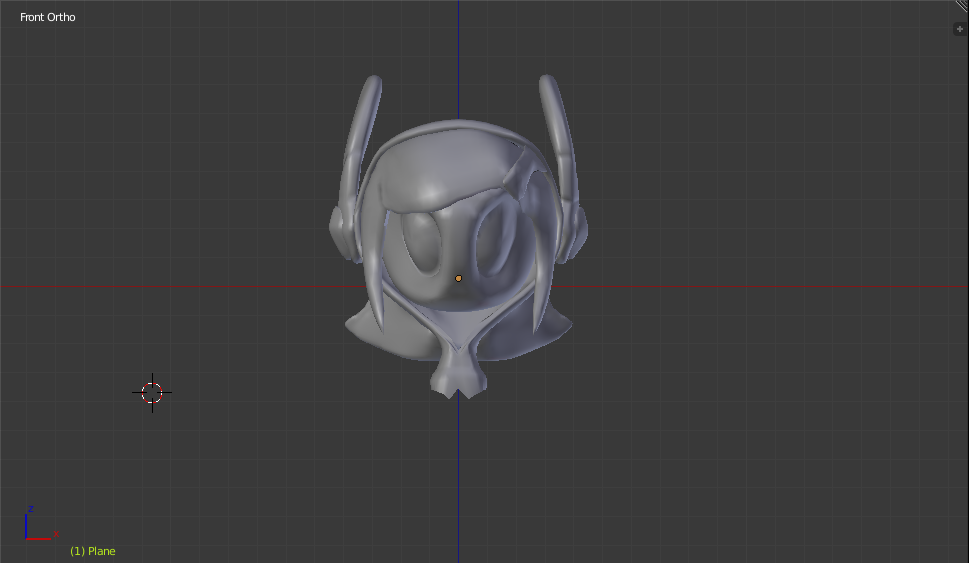
Task: Select the sculpted head model in the viewport
Action: pos(458,238)
